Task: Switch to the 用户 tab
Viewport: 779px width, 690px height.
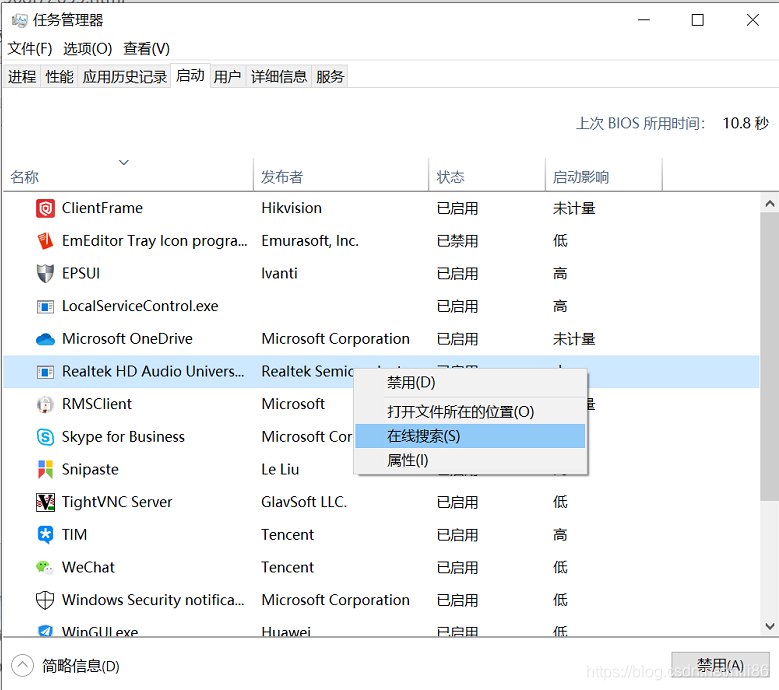Action: click(227, 77)
